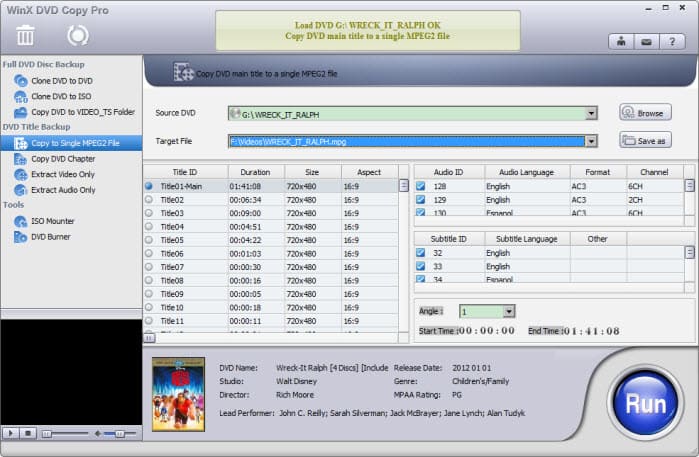Click the Clone DVD to ISO icon

click(x=21, y=96)
